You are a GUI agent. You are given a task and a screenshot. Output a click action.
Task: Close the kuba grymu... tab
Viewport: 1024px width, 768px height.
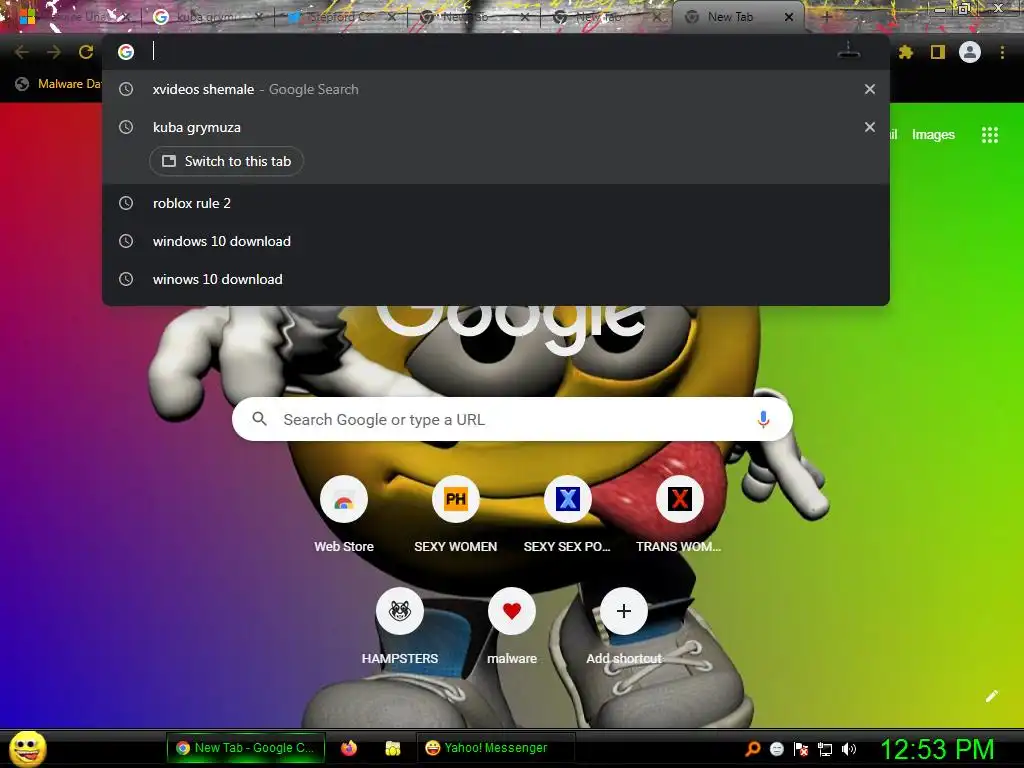click(259, 17)
